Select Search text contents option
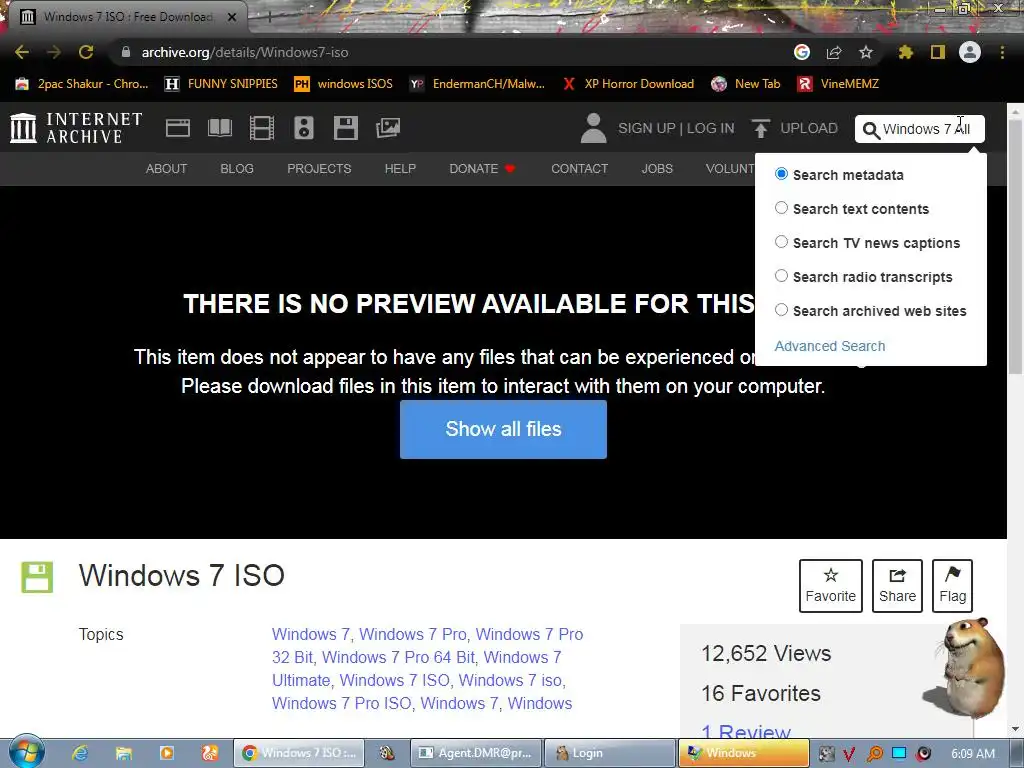Screen dimensions: 1024x768 click(781, 208)
